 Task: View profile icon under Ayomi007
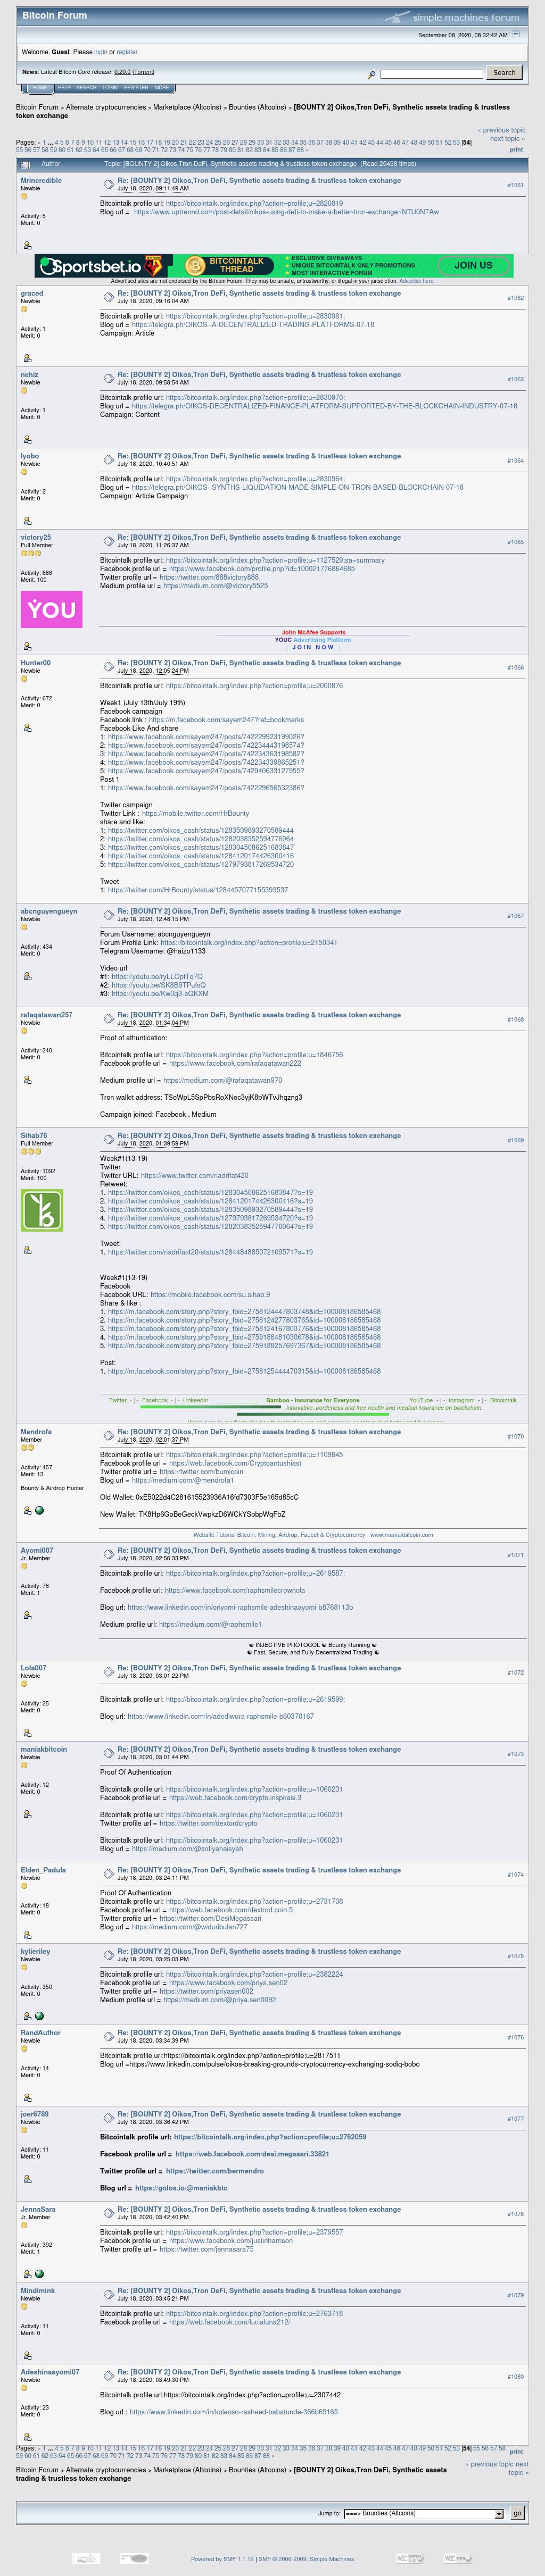tap(27, 1616)
